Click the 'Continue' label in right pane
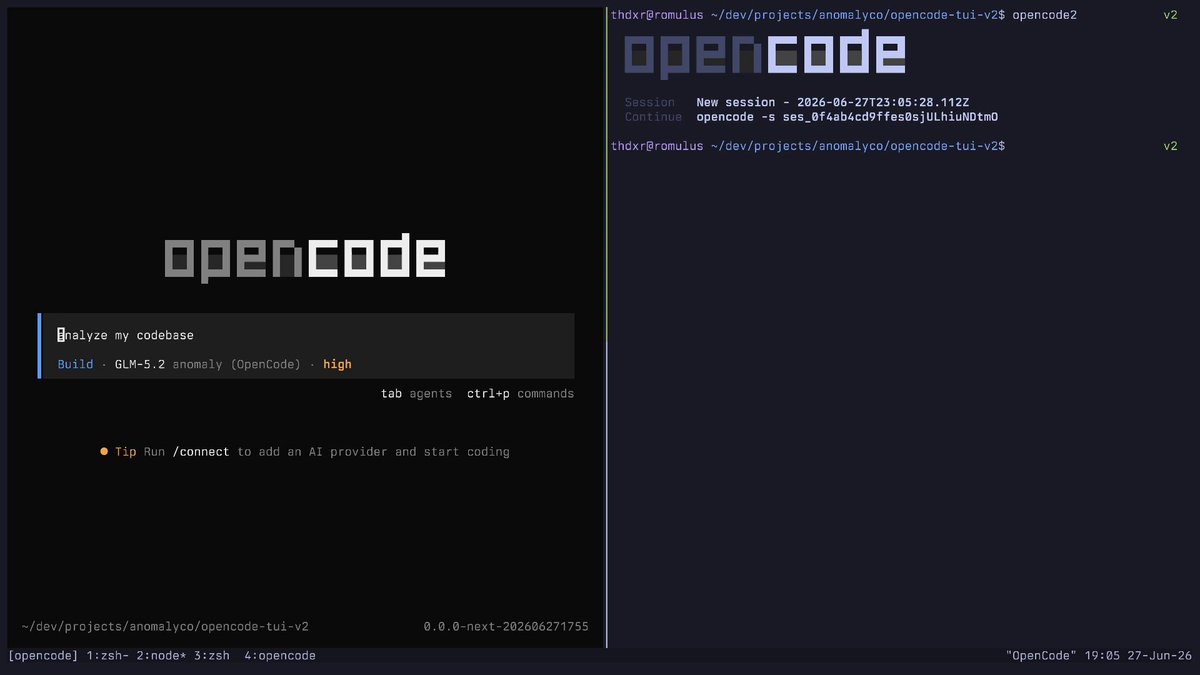 click(653, 117)
